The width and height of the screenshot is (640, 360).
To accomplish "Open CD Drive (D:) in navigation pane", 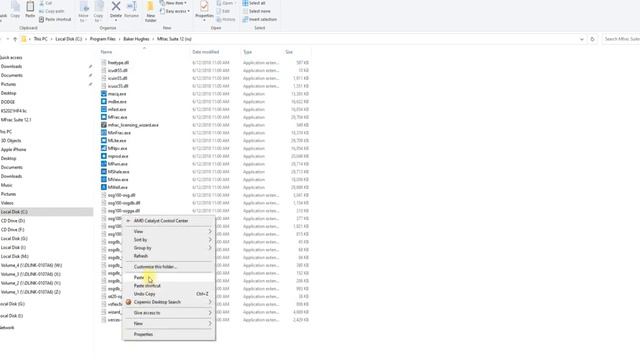I will (13, 221).
